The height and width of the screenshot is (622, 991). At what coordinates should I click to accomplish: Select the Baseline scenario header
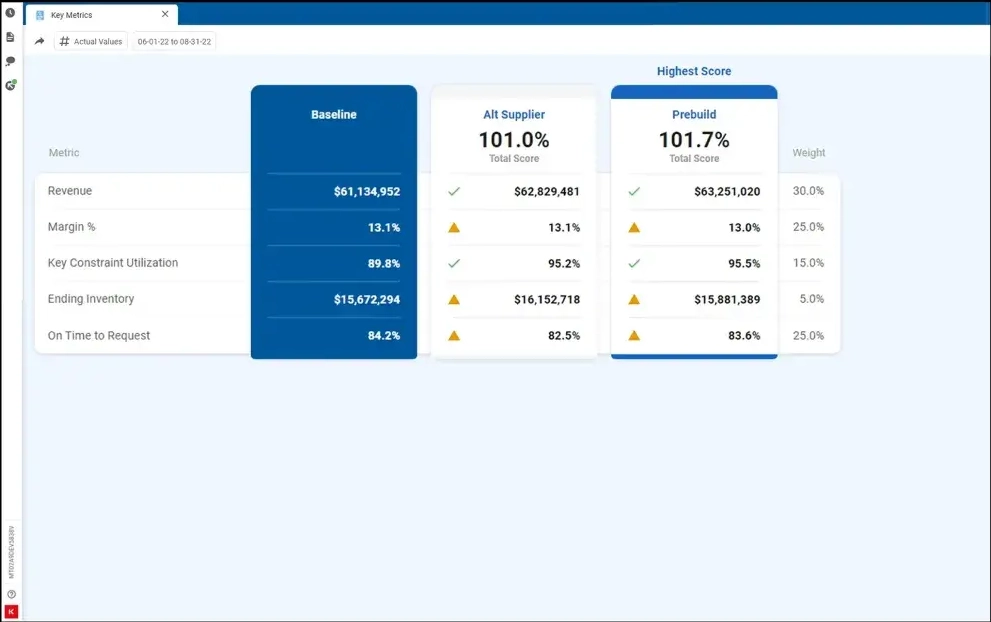pos(334,114)
